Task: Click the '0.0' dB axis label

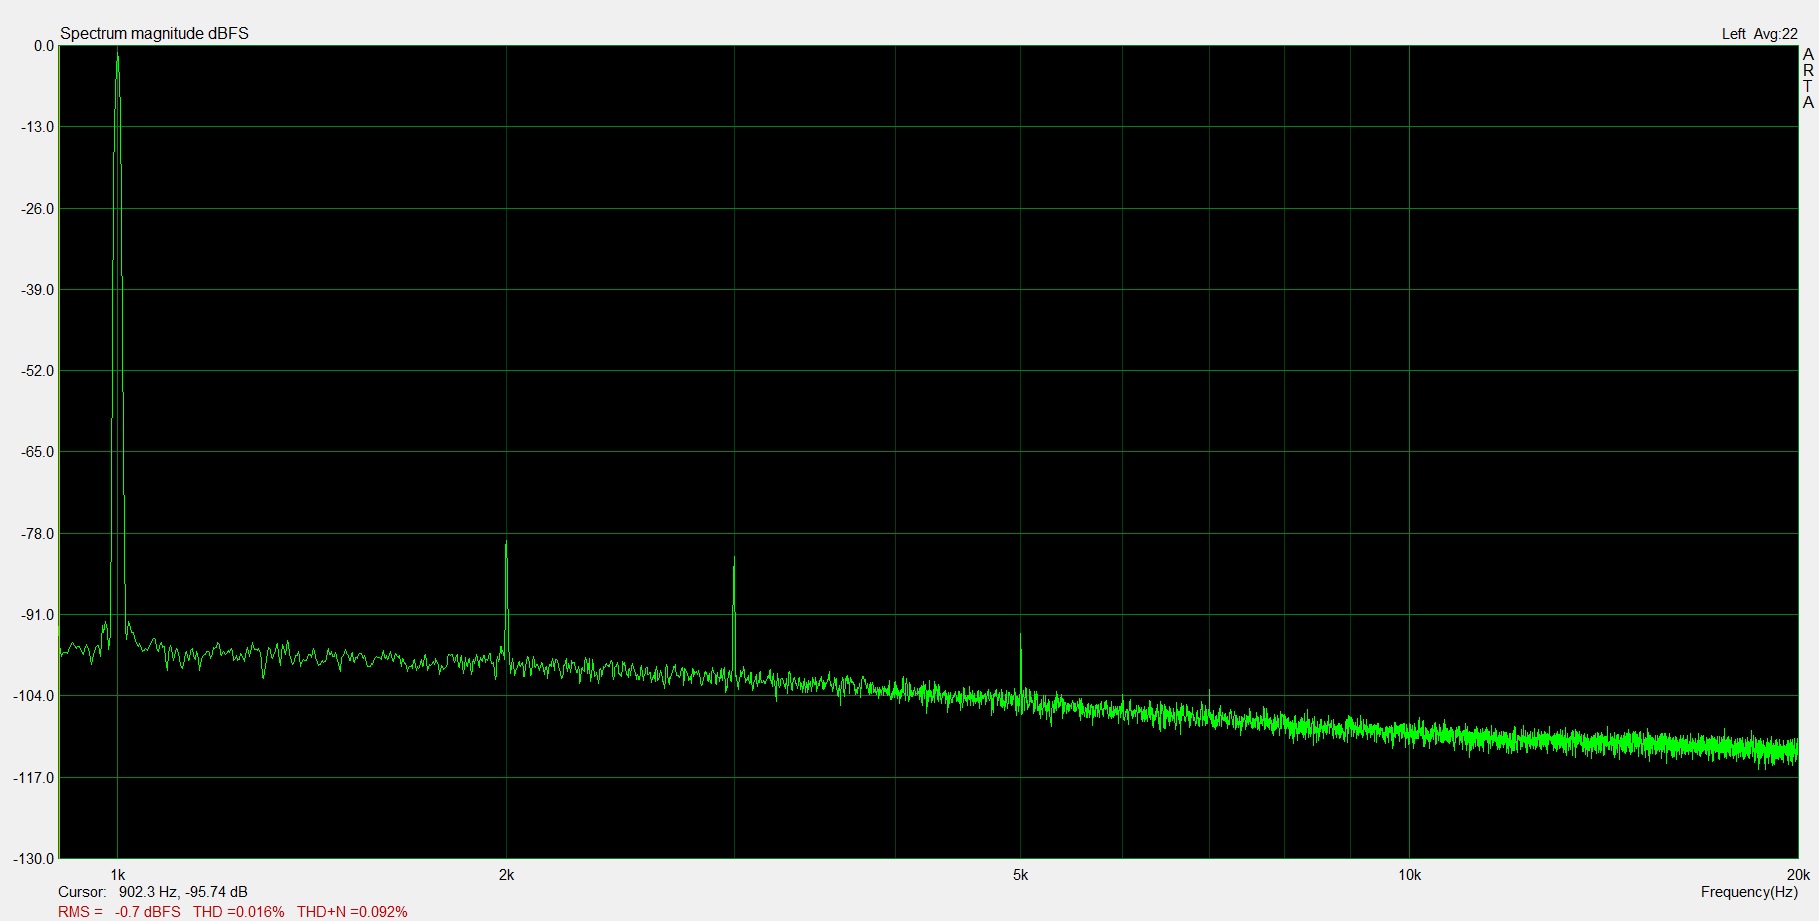Action: 44,46
